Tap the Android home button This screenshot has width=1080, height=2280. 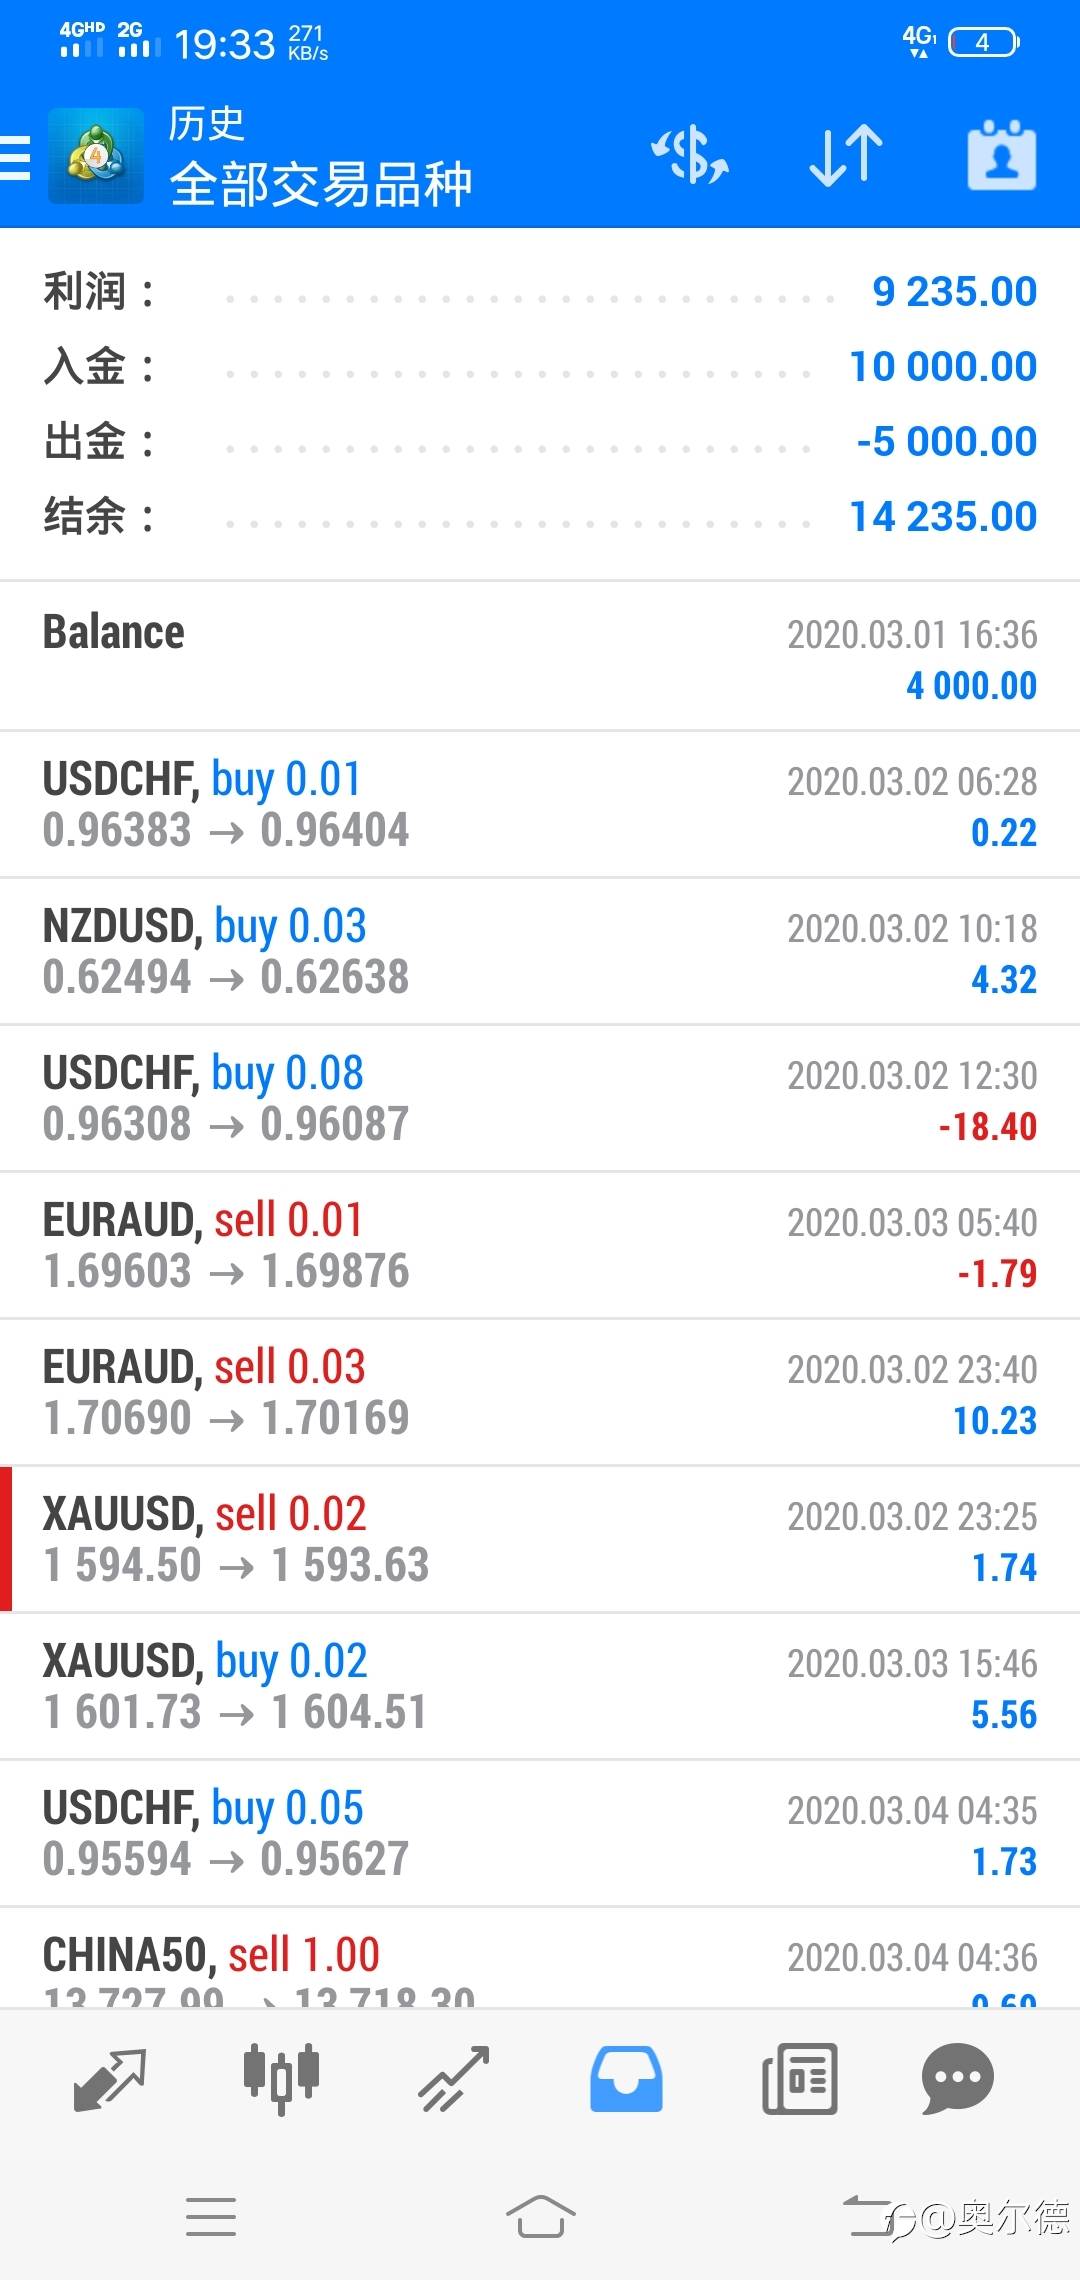tap(540, 2217)
